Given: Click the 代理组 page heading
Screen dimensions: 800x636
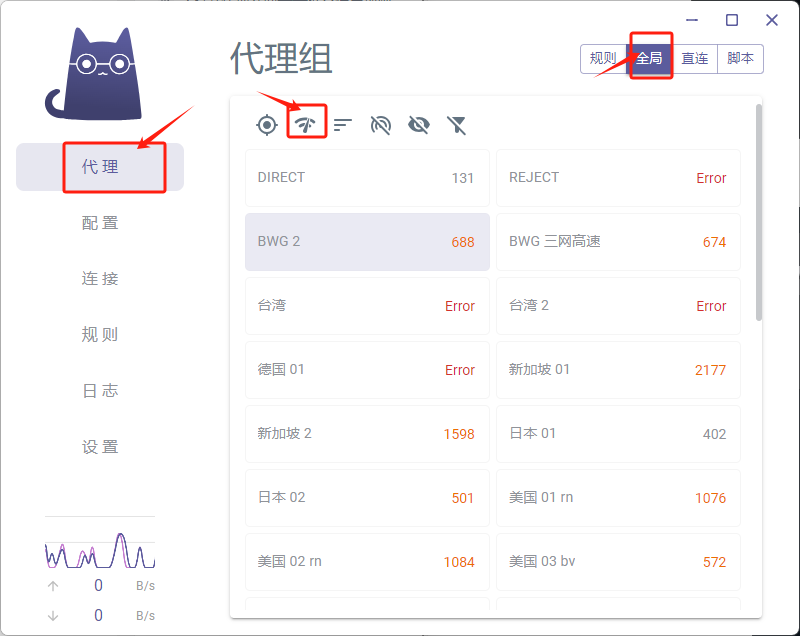Looking at the screenshot, I should click(x=281, y=59).
